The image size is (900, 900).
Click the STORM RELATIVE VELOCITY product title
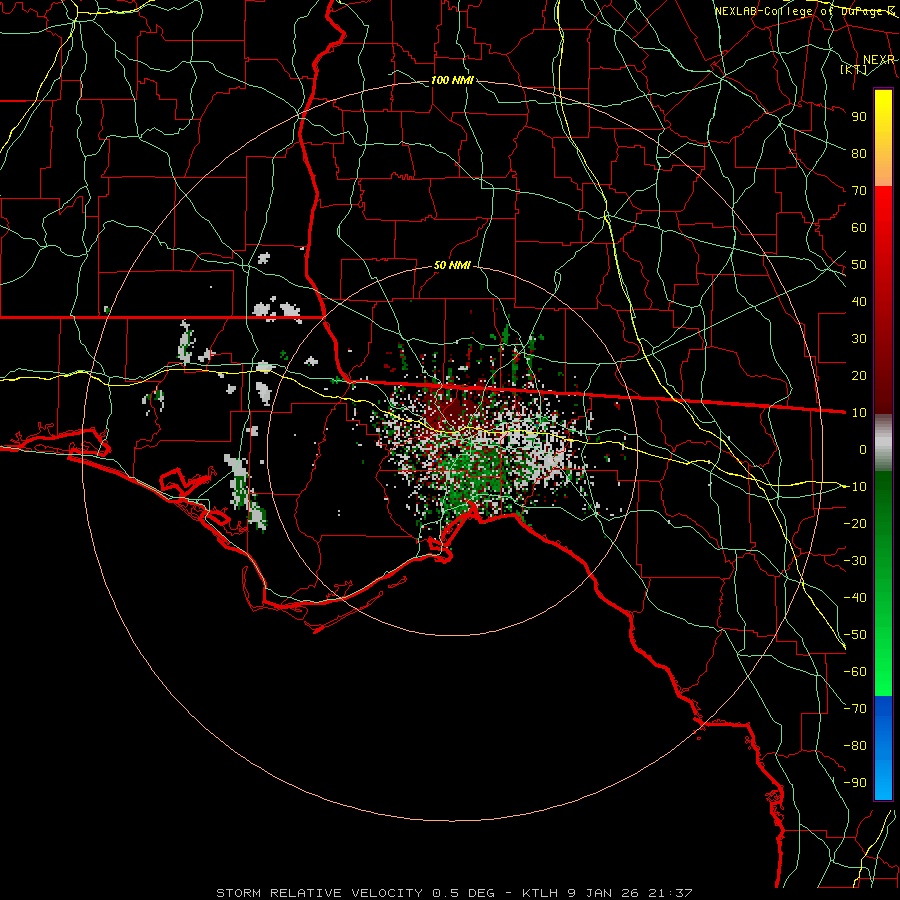coord(319,893)
